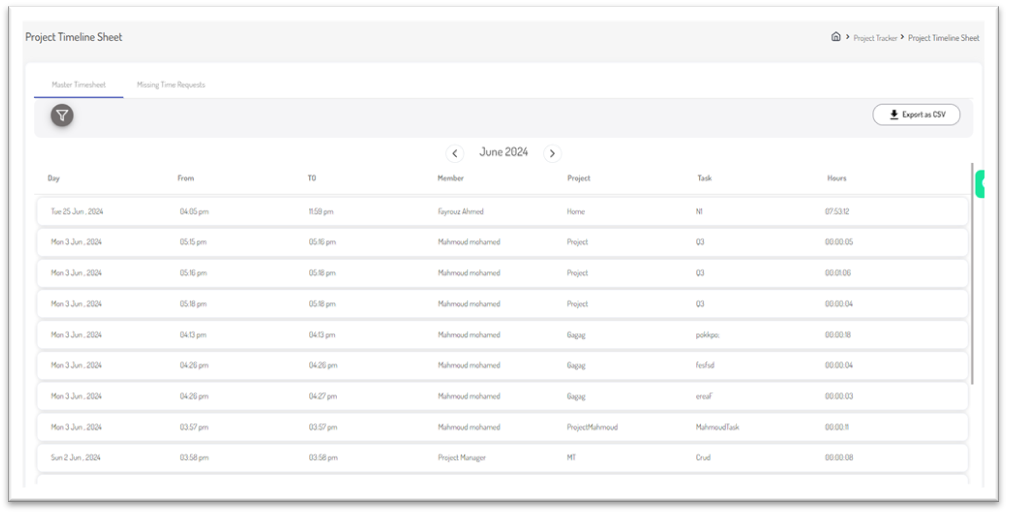Click the home icon in the breadcrumb

(x=836, y=37)
